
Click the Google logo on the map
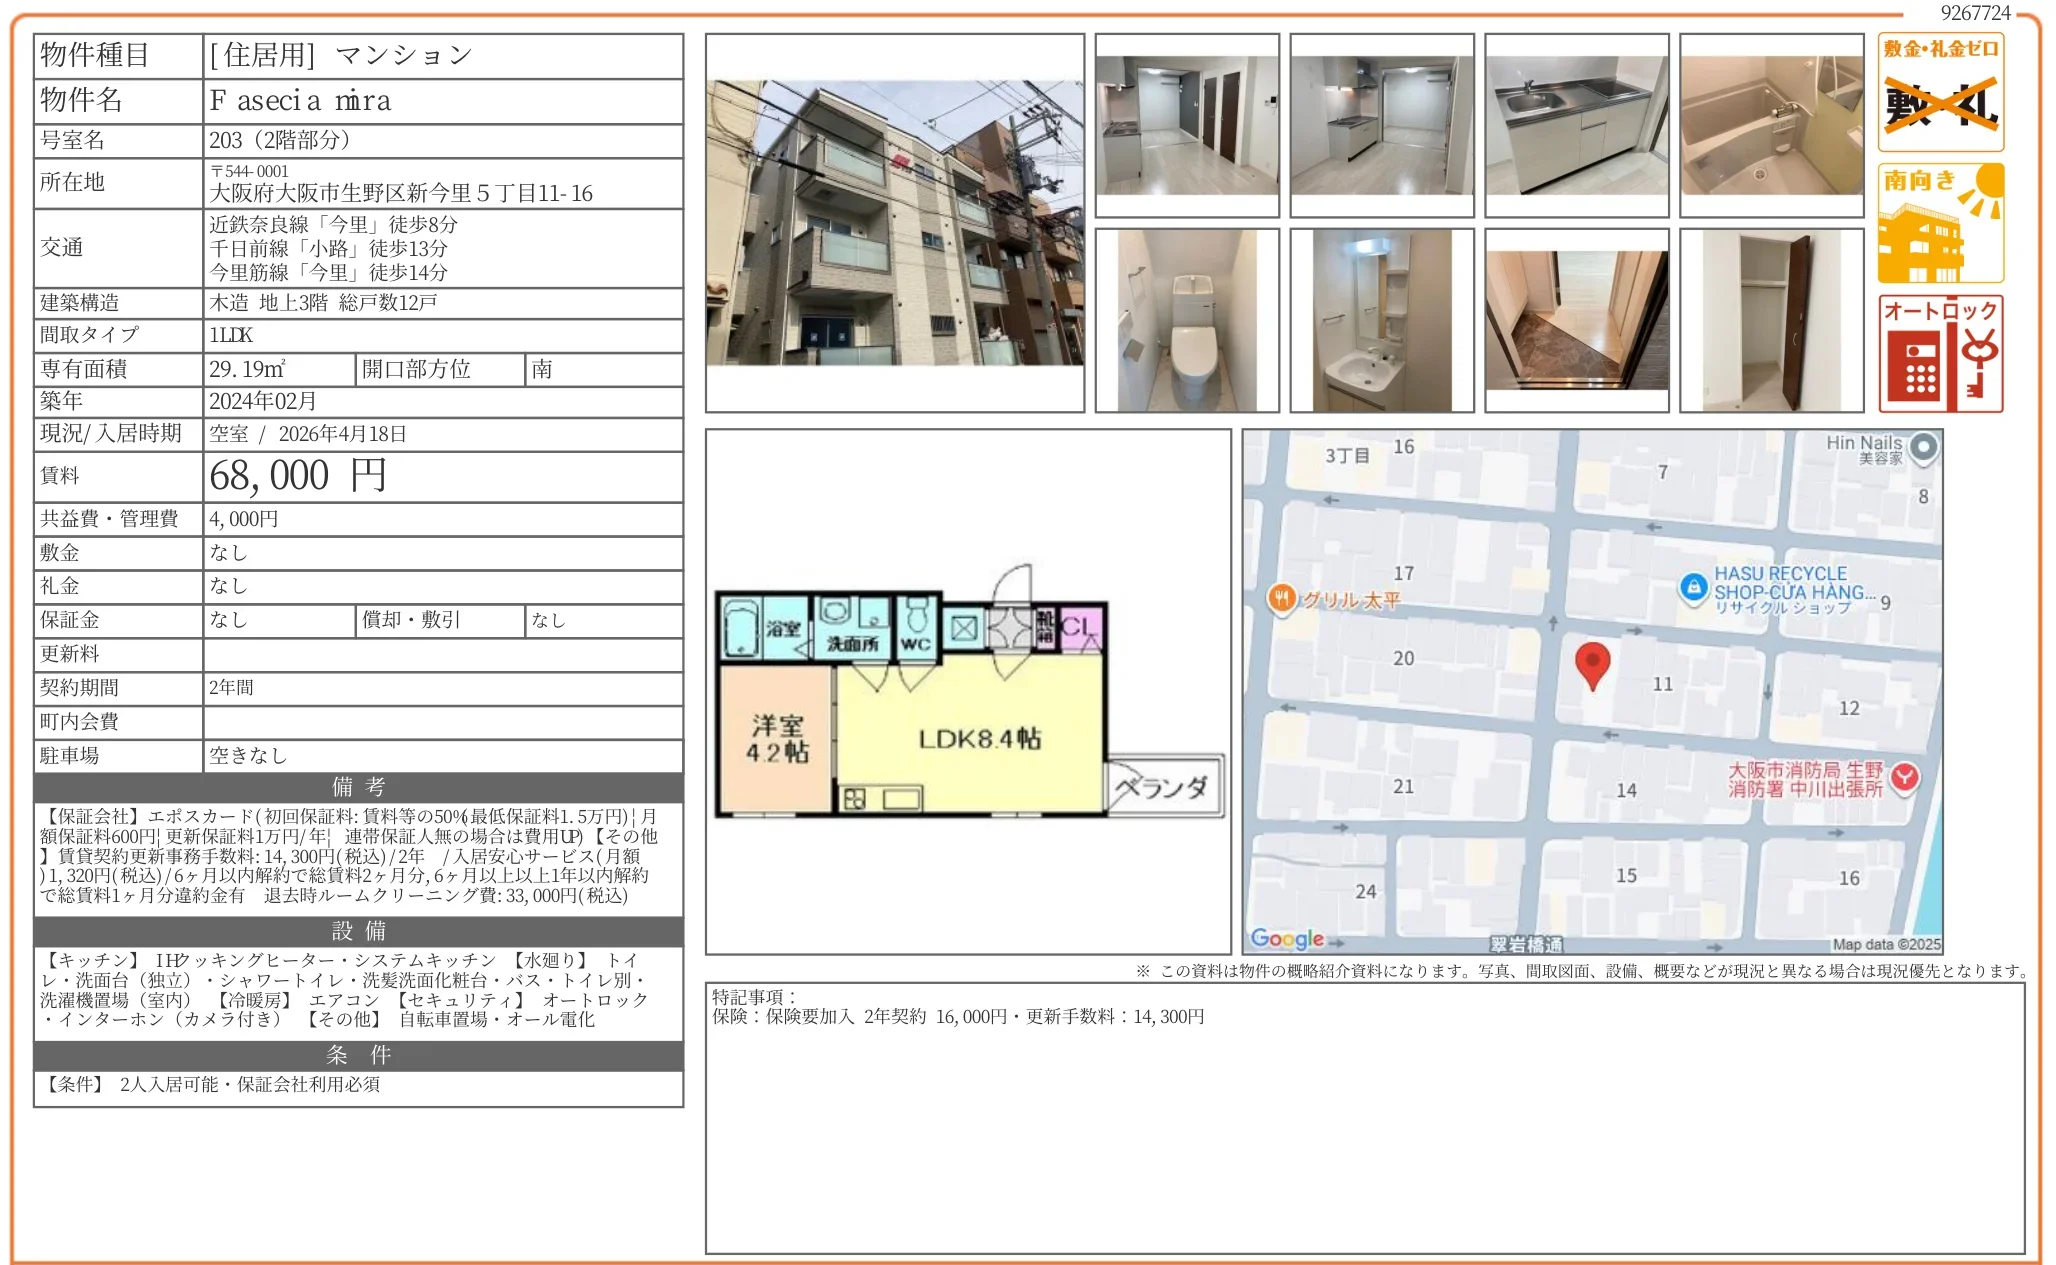pyautogui.click(x=1287, y=939)
